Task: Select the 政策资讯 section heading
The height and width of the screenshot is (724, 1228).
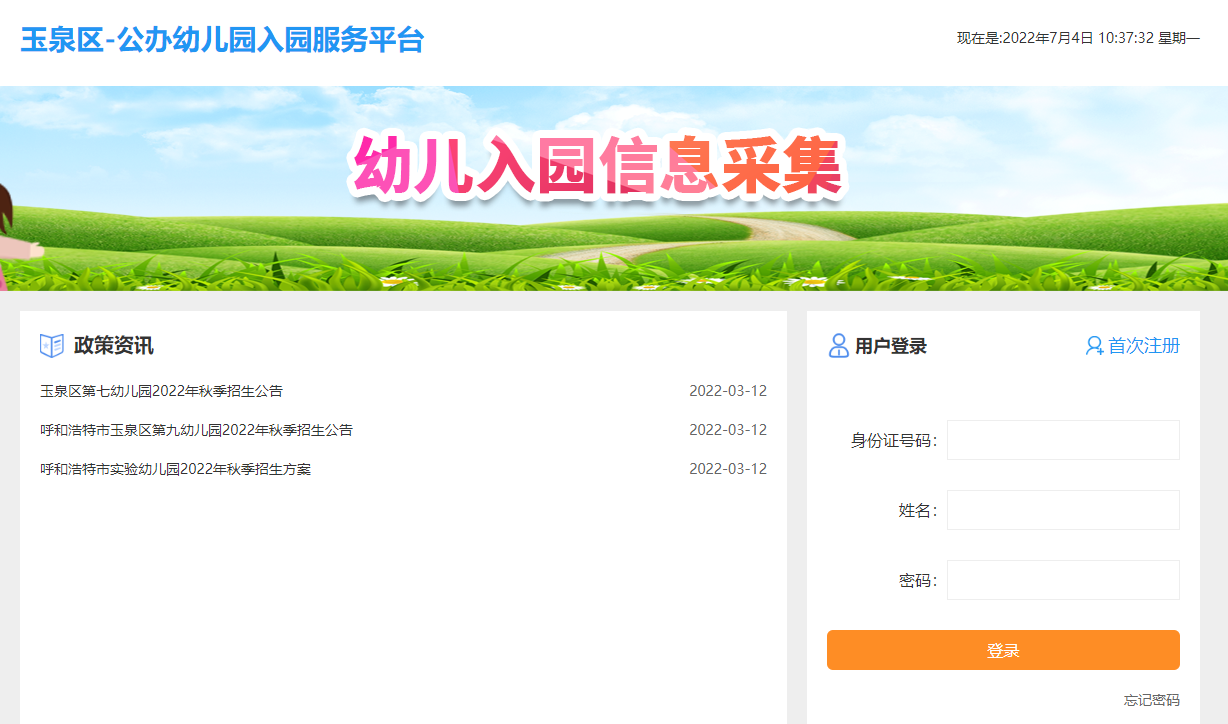Action: (113, 346)
